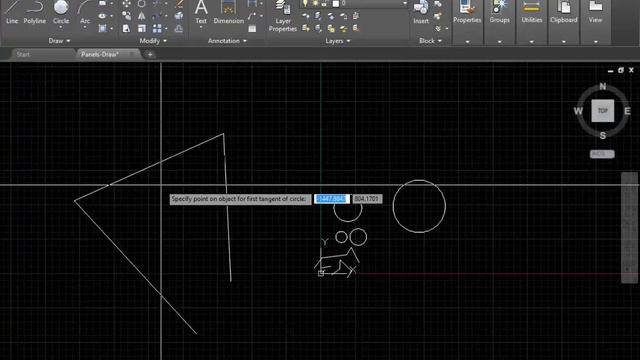Image resolution: width=640 pixels, height=360 pixels.
Task: Toggle the layer freeze sun icon
Action: 315,3
